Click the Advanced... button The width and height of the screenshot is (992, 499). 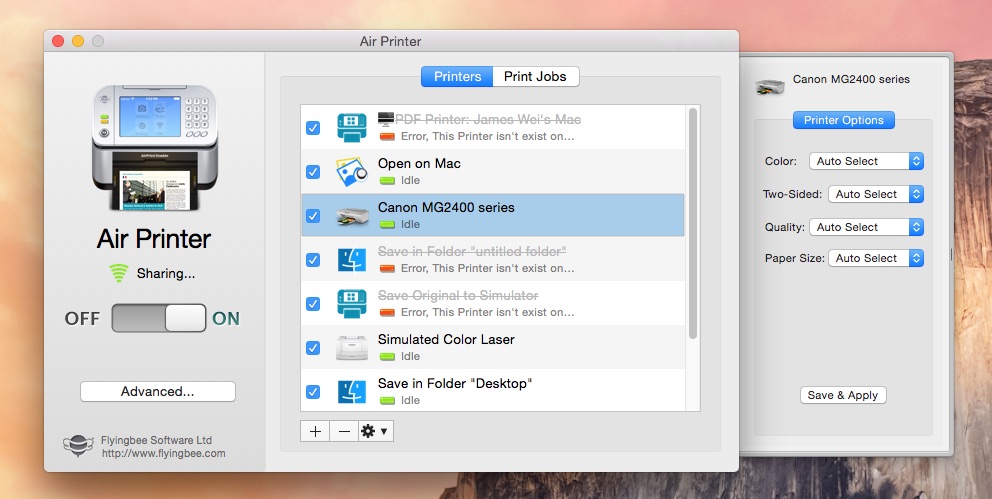158,391
